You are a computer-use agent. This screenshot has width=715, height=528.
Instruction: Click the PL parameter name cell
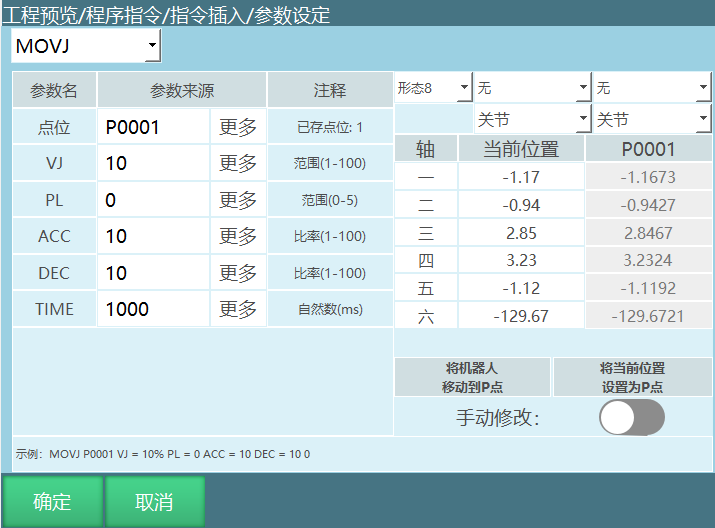tap(54, 200)
